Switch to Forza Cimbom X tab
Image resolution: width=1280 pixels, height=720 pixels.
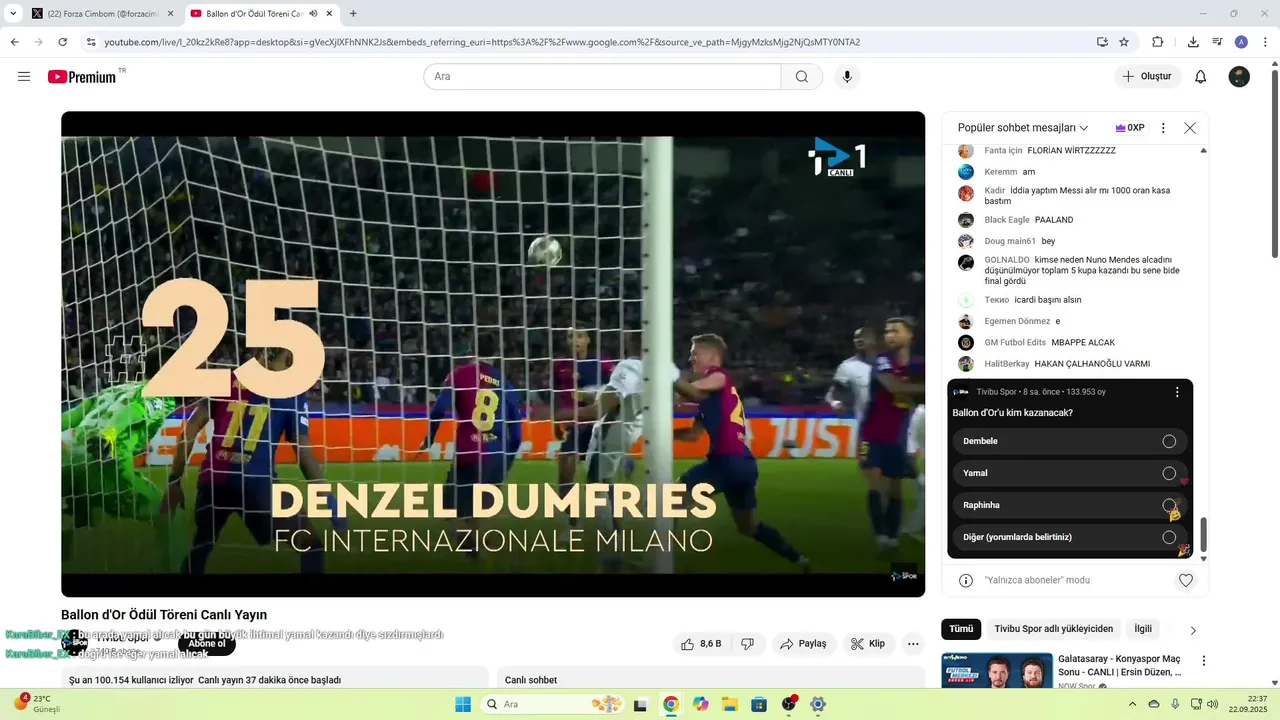101,14
